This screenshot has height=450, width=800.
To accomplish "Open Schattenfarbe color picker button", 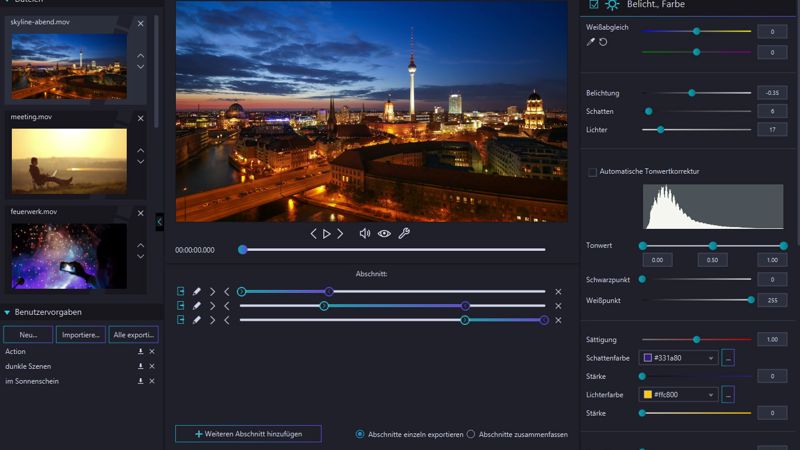I will pyautogui.click(x=728, y=358).
